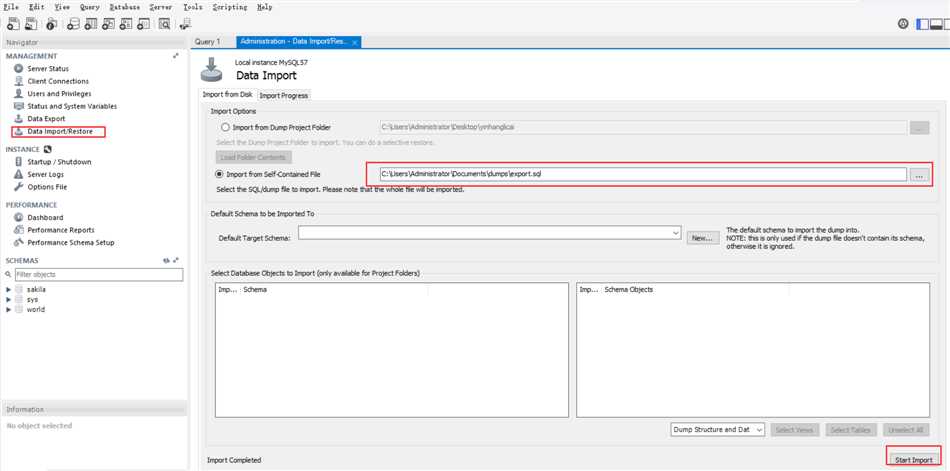Click New... schema button
This screenshot has height=471, width=950.
703,238
